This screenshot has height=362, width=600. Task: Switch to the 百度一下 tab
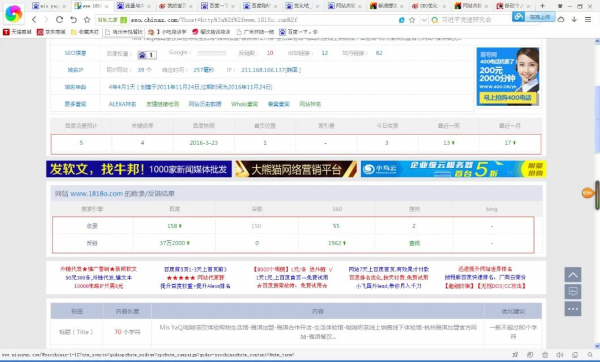tap(218, 6)
